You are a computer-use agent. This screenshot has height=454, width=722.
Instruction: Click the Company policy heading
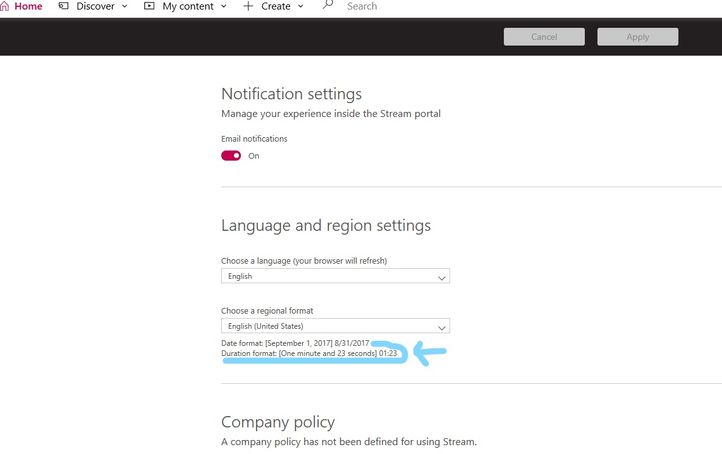278,422
